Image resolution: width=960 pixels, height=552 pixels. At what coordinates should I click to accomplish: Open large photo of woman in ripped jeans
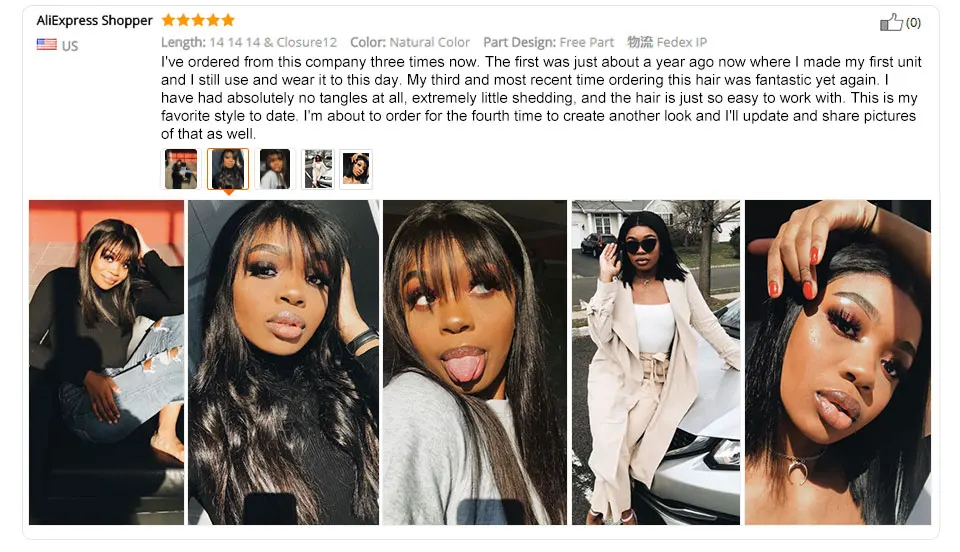(107, 362)
